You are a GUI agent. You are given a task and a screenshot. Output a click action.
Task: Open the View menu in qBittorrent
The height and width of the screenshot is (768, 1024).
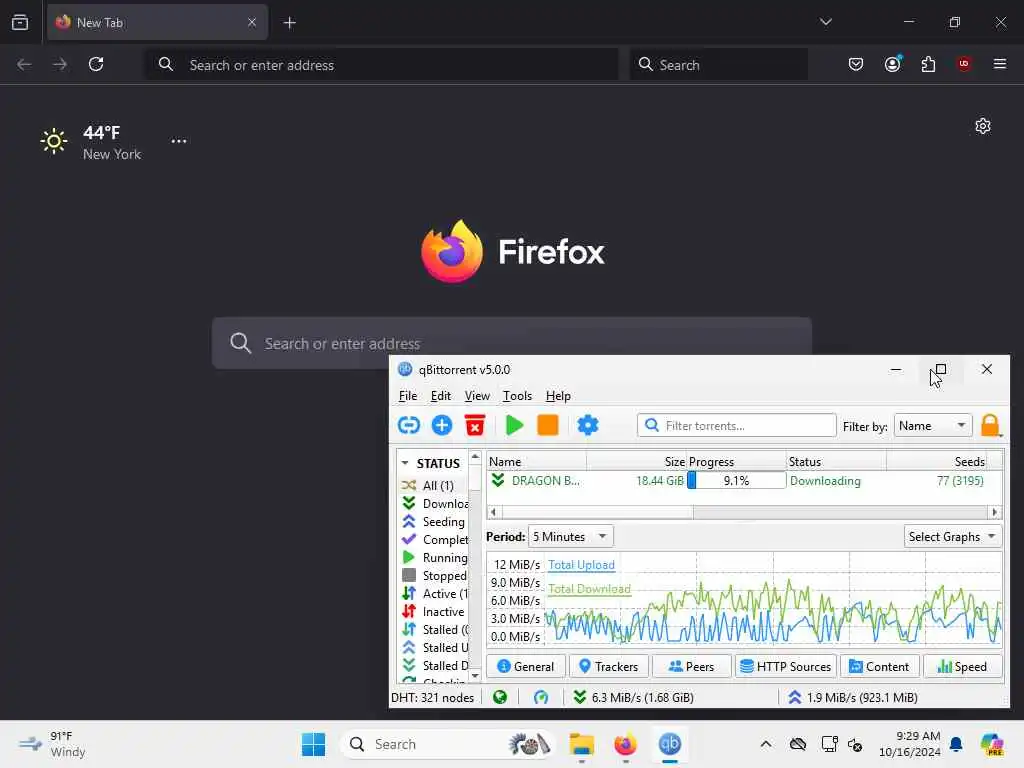point(477,396)
